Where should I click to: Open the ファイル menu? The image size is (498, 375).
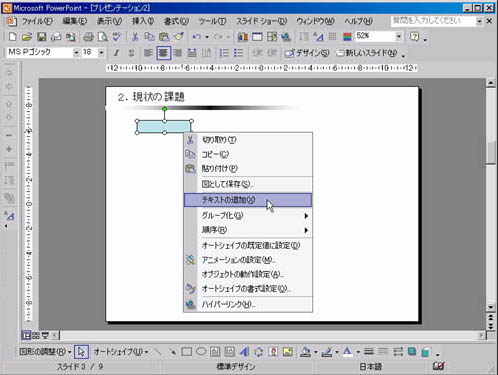coord(37,21)
